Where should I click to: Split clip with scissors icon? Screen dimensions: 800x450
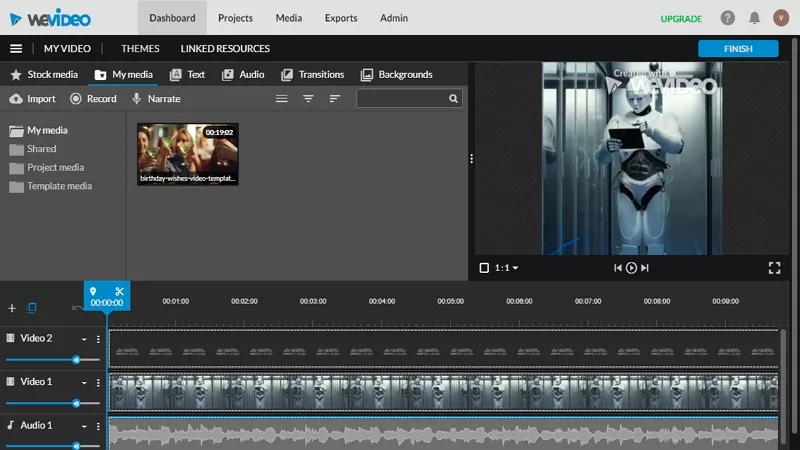click(x=119, y=291)
